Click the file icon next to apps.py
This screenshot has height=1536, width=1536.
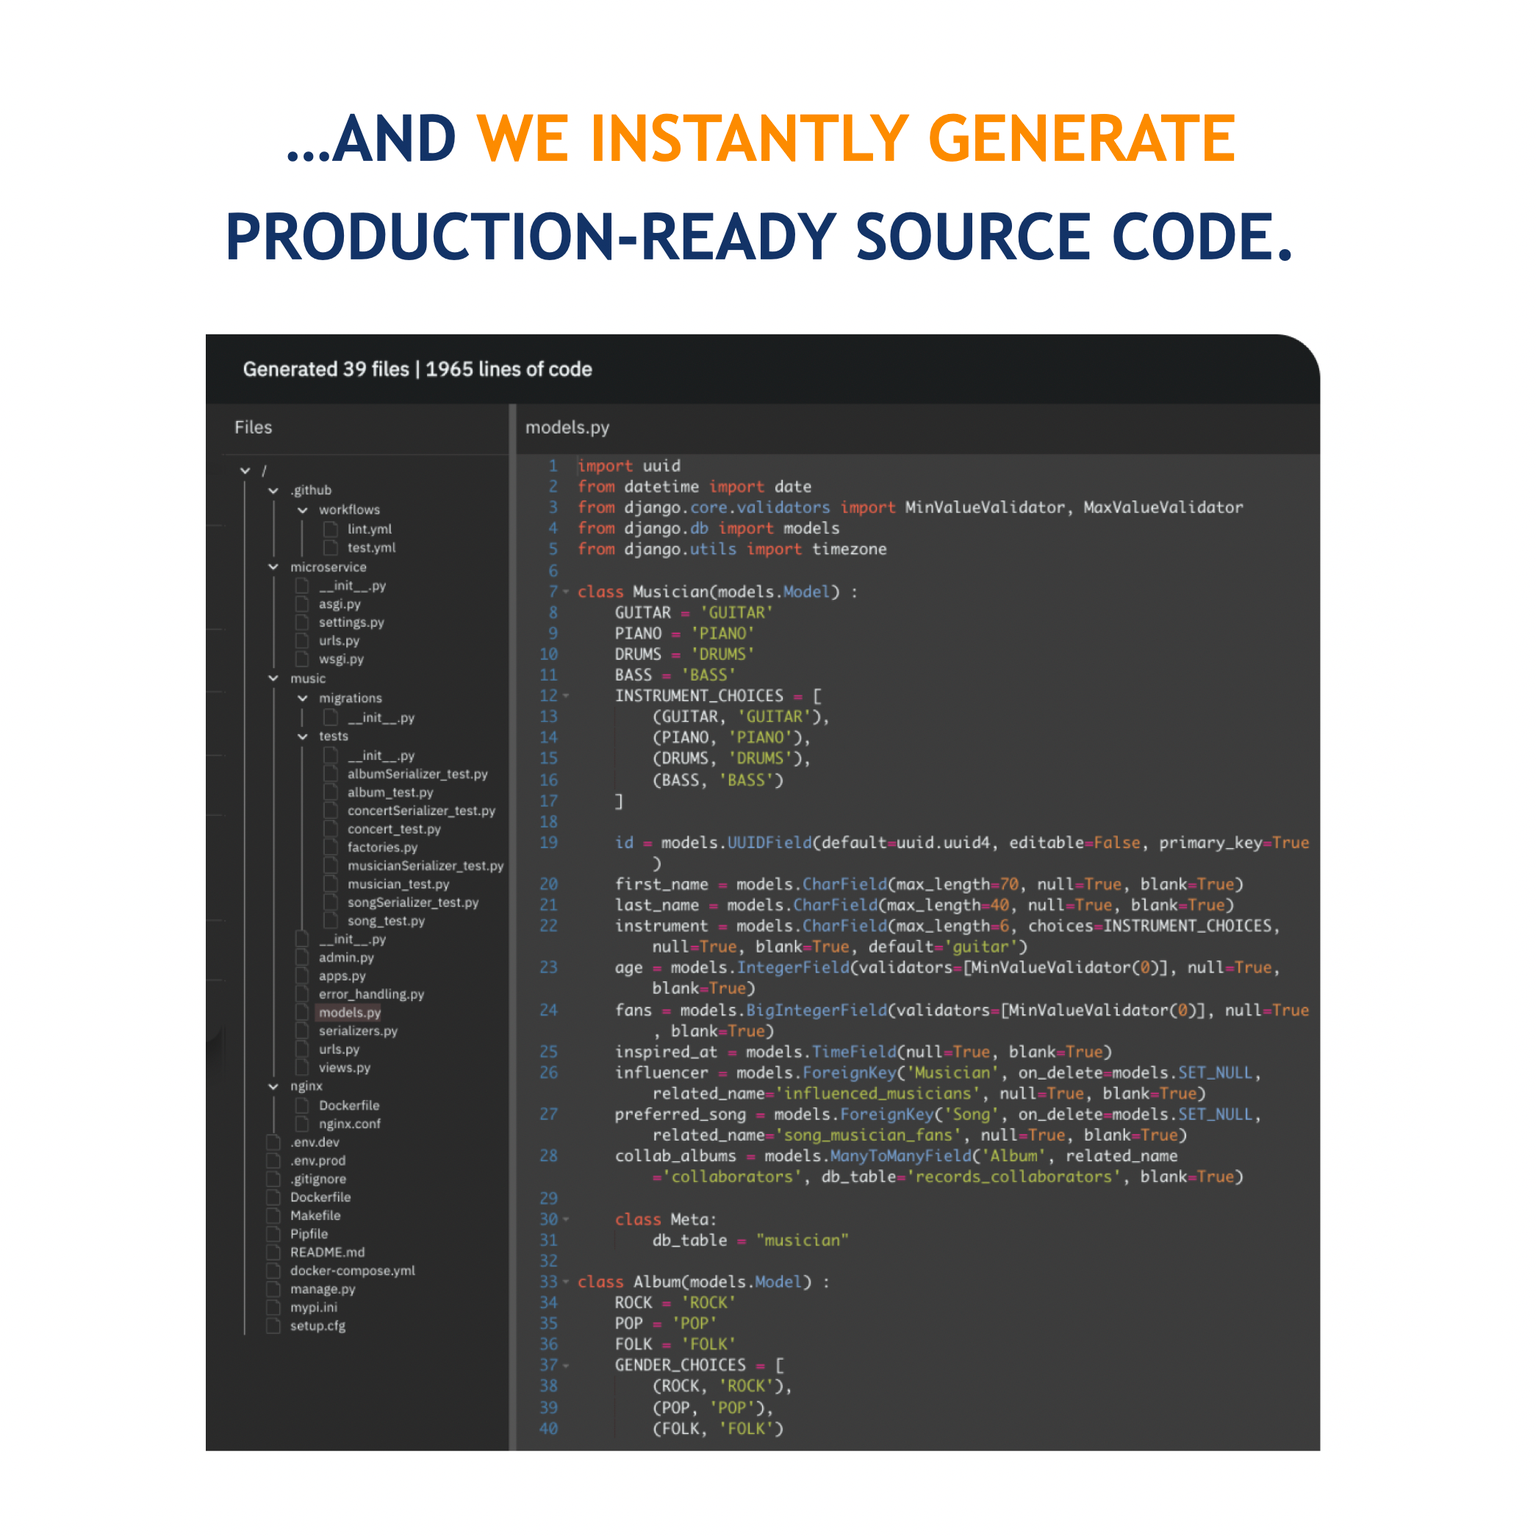tap(301, 976)
